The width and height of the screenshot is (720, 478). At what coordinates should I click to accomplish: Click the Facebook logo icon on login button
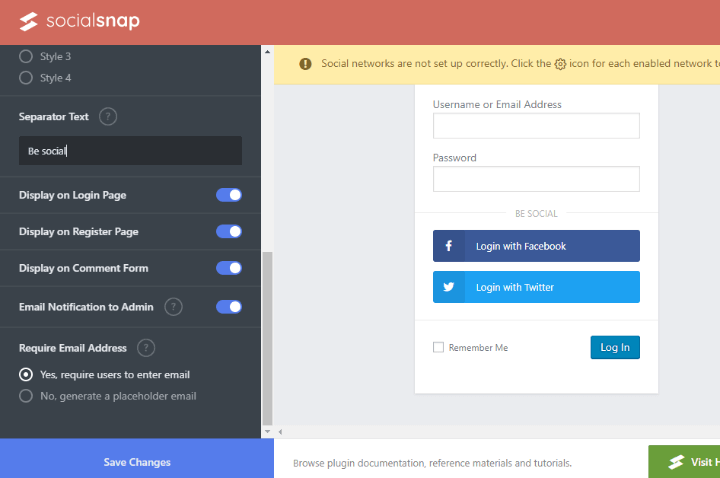click(x=449, y=246)
